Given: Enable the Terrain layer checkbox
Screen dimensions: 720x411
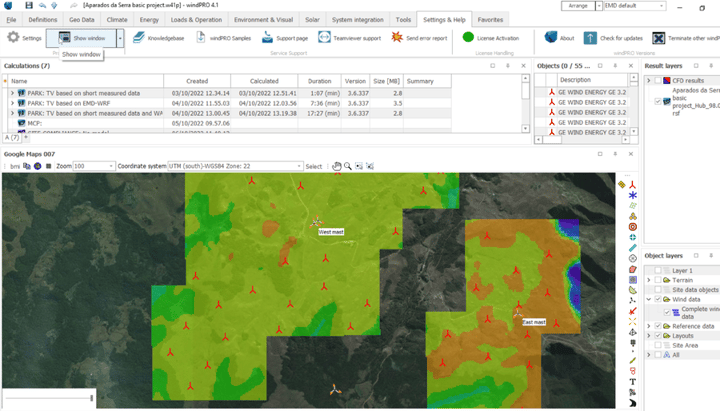Looking at the screenshot, I should click(x=658, y=280).
